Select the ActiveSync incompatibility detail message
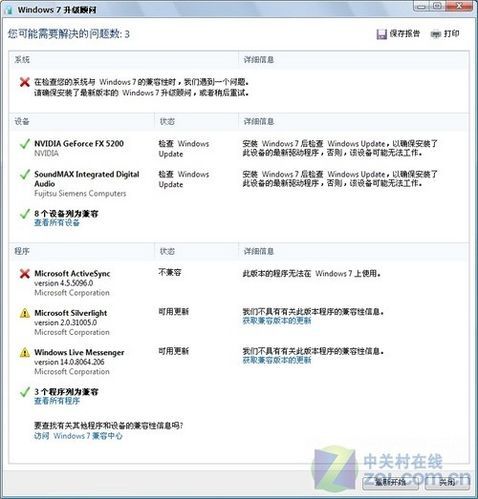478x499 pixels. pos(312,274)
